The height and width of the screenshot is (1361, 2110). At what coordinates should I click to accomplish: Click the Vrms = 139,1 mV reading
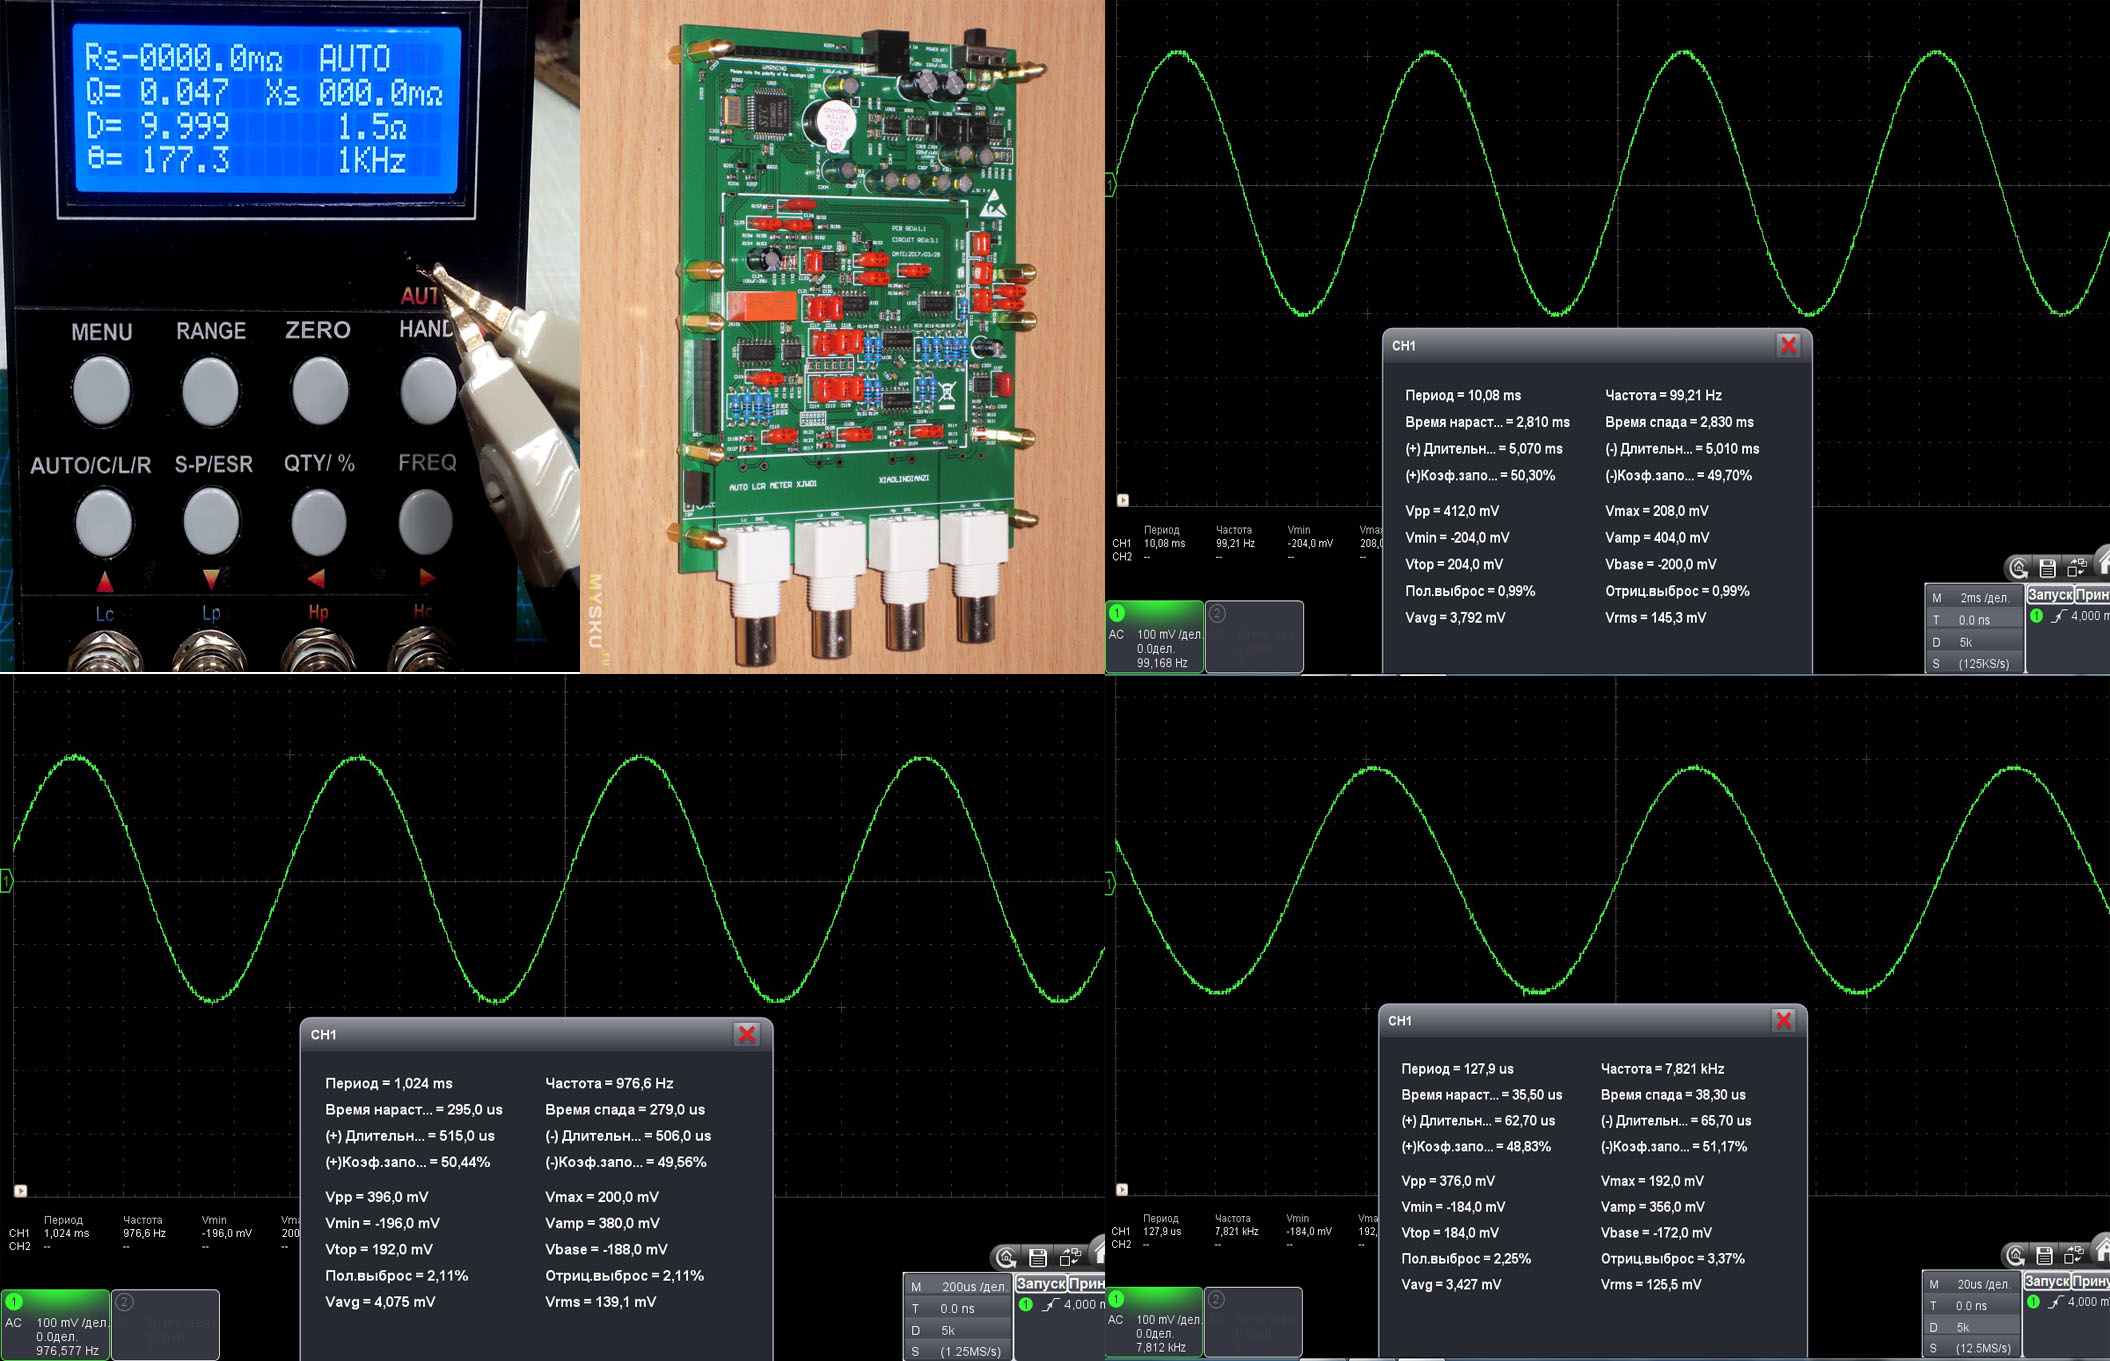click(x=600, y=1302)
